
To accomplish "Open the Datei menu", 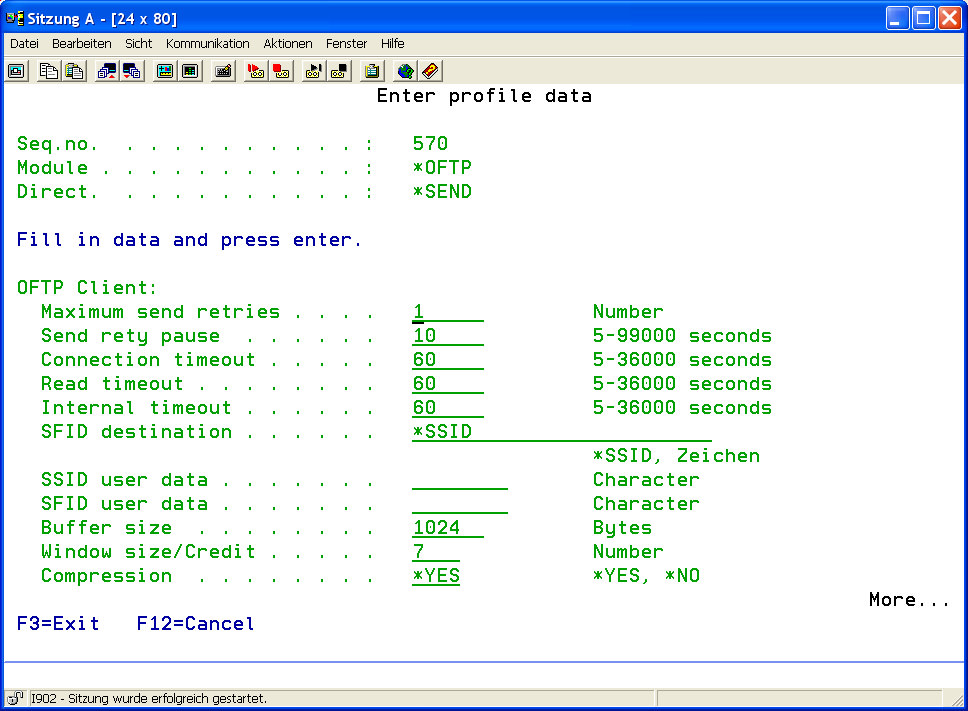I will (x=24, y=44).
